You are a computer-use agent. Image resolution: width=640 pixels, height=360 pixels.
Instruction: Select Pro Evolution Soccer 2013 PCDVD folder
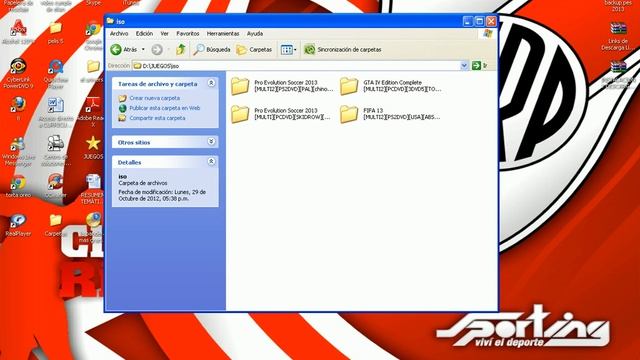(281, 114)
